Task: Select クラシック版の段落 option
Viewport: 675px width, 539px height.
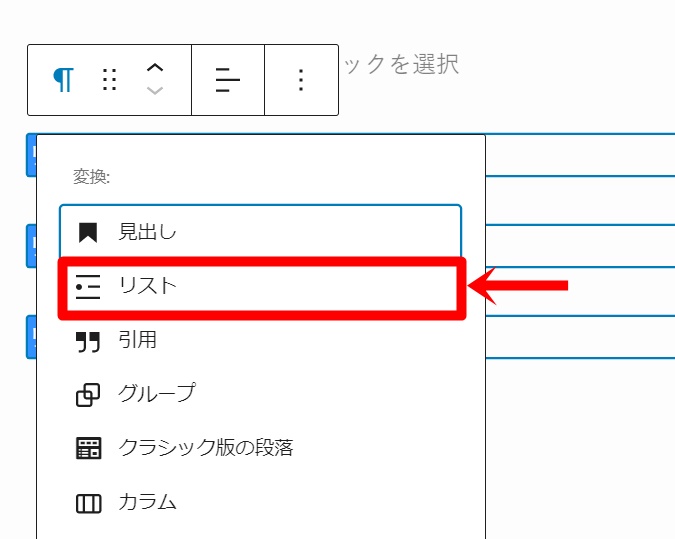Action: [x=205, y=447]
